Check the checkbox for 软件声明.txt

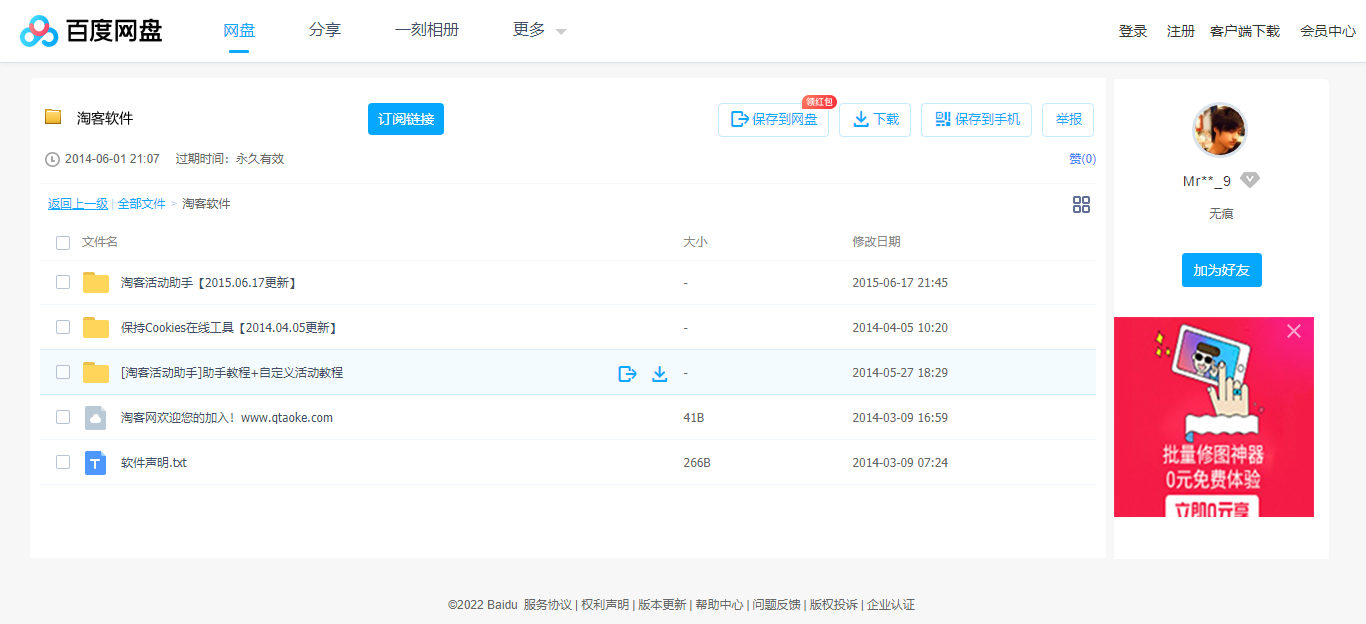(x=63, y=462)
